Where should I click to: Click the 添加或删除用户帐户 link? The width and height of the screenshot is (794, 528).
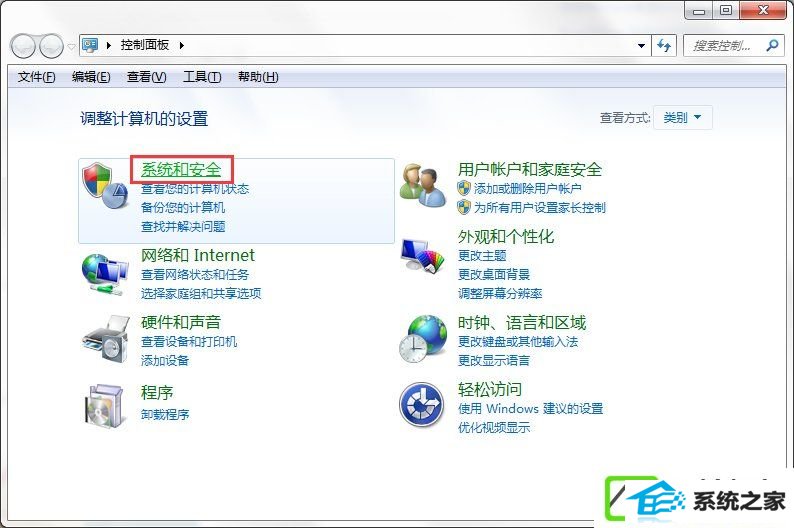[527, 189]
